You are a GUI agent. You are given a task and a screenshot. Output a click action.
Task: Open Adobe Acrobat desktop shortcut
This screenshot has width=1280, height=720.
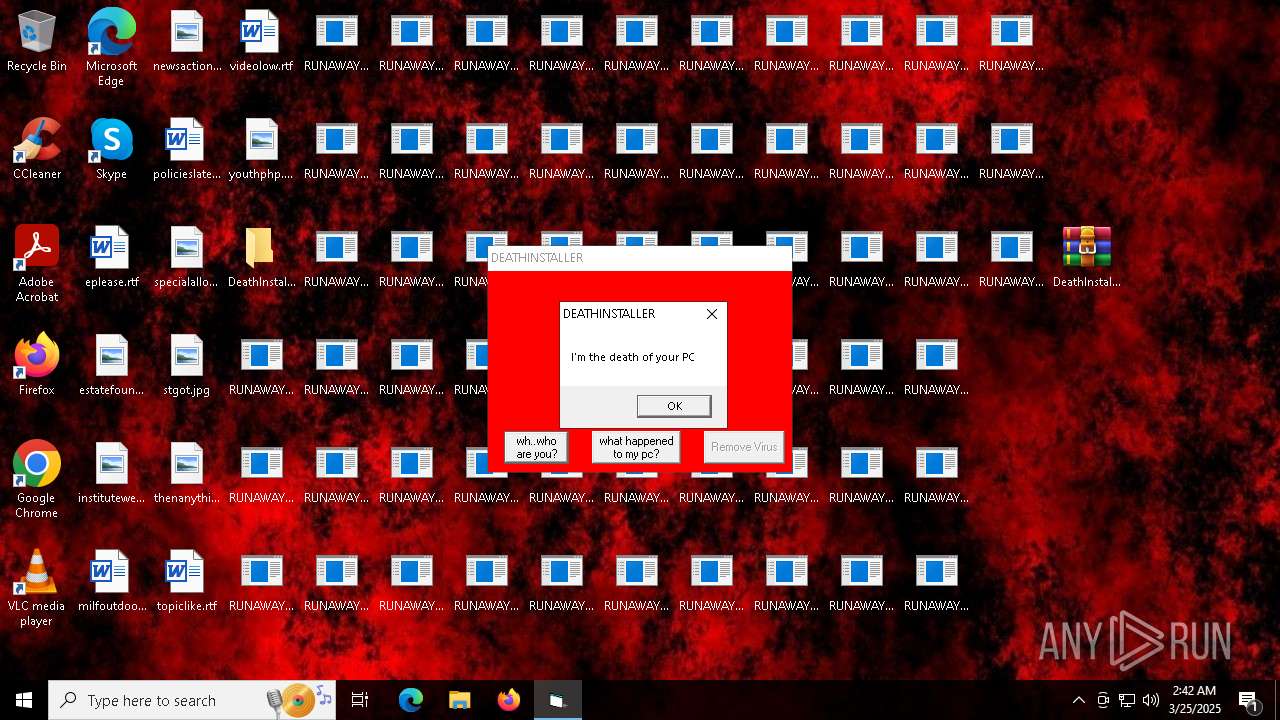tap(37, 264)
